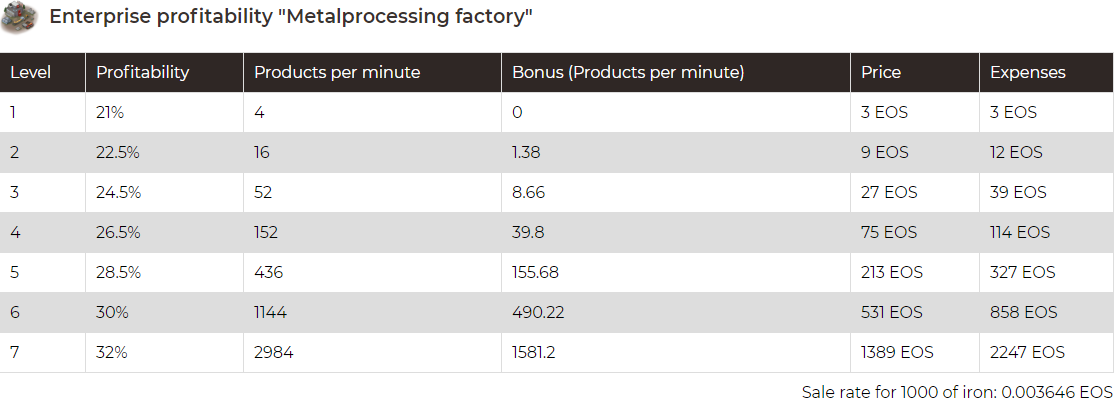This screenshot has height=401, width=1114.
Task: Click the 1389 EOS price cell
Action: coord(914,353)
